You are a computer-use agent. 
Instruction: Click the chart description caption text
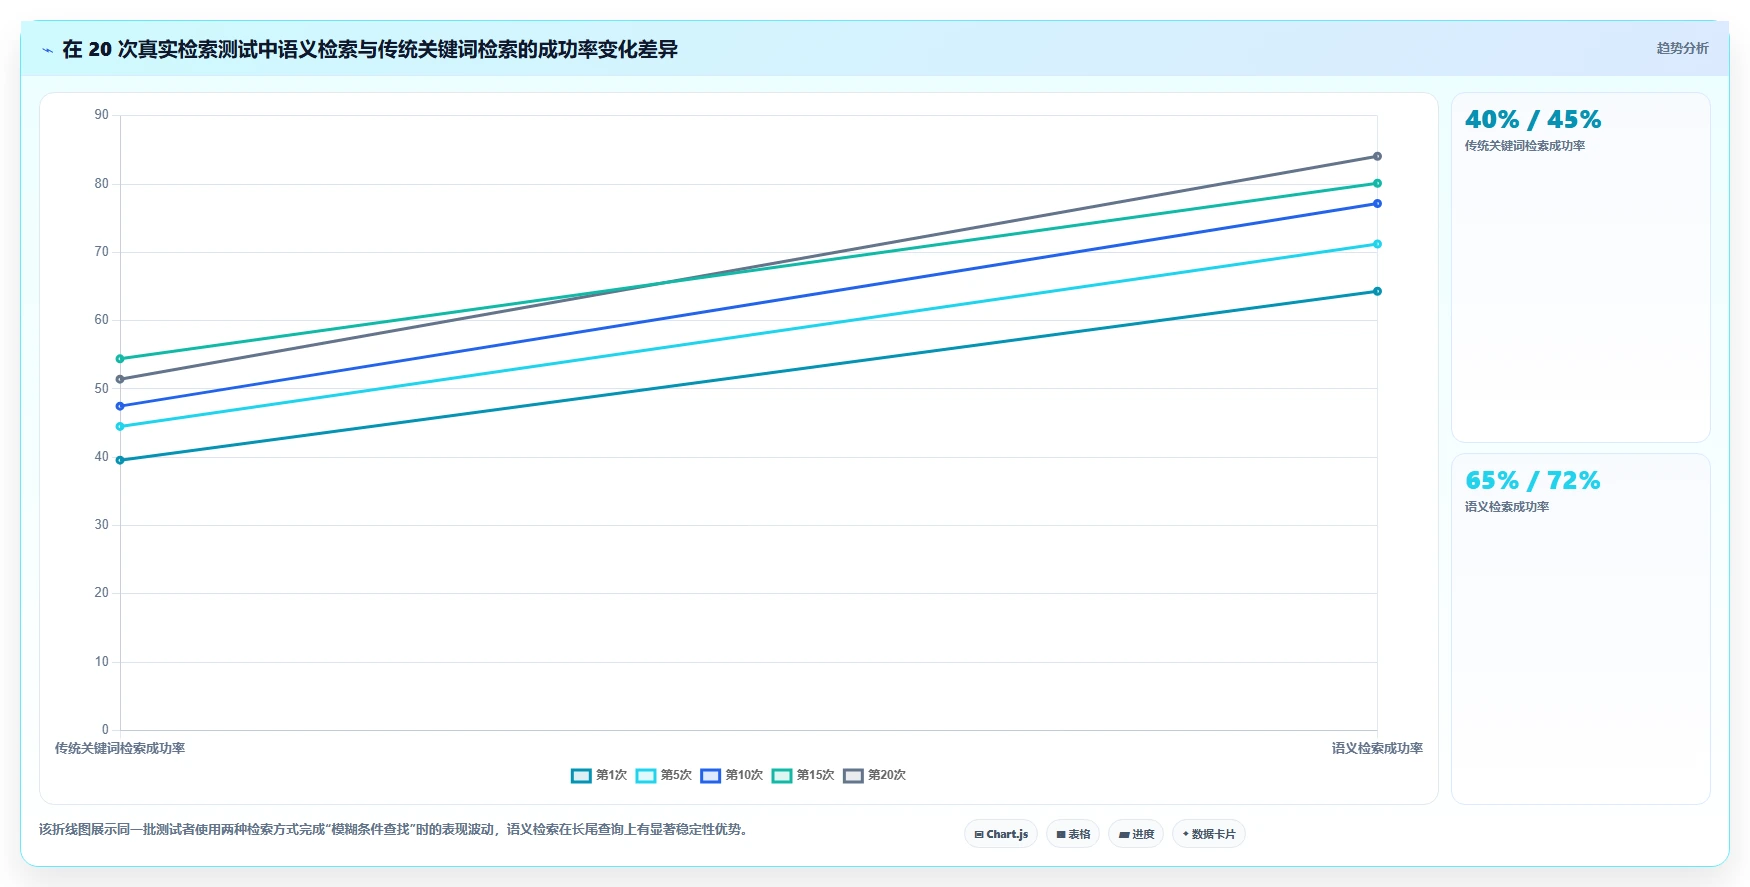pos(395,829)
